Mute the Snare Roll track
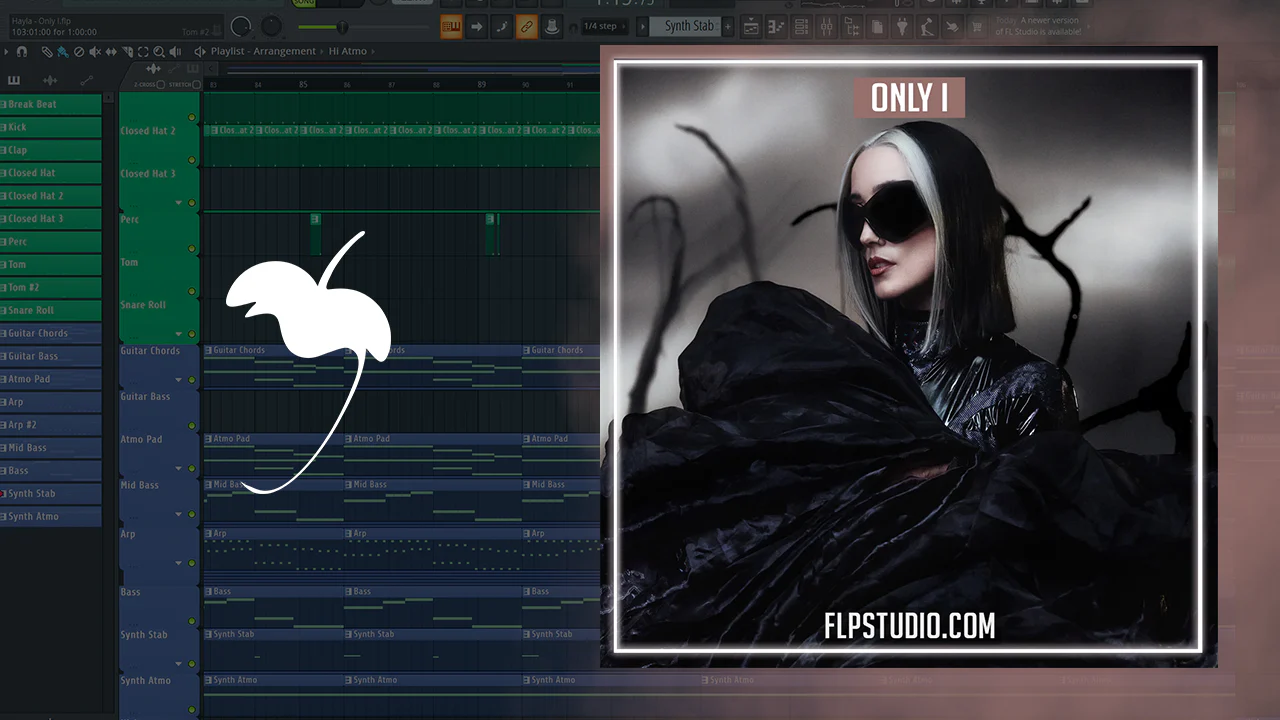The height and width of the screenshot is (720, 1280). coord(192,334)
